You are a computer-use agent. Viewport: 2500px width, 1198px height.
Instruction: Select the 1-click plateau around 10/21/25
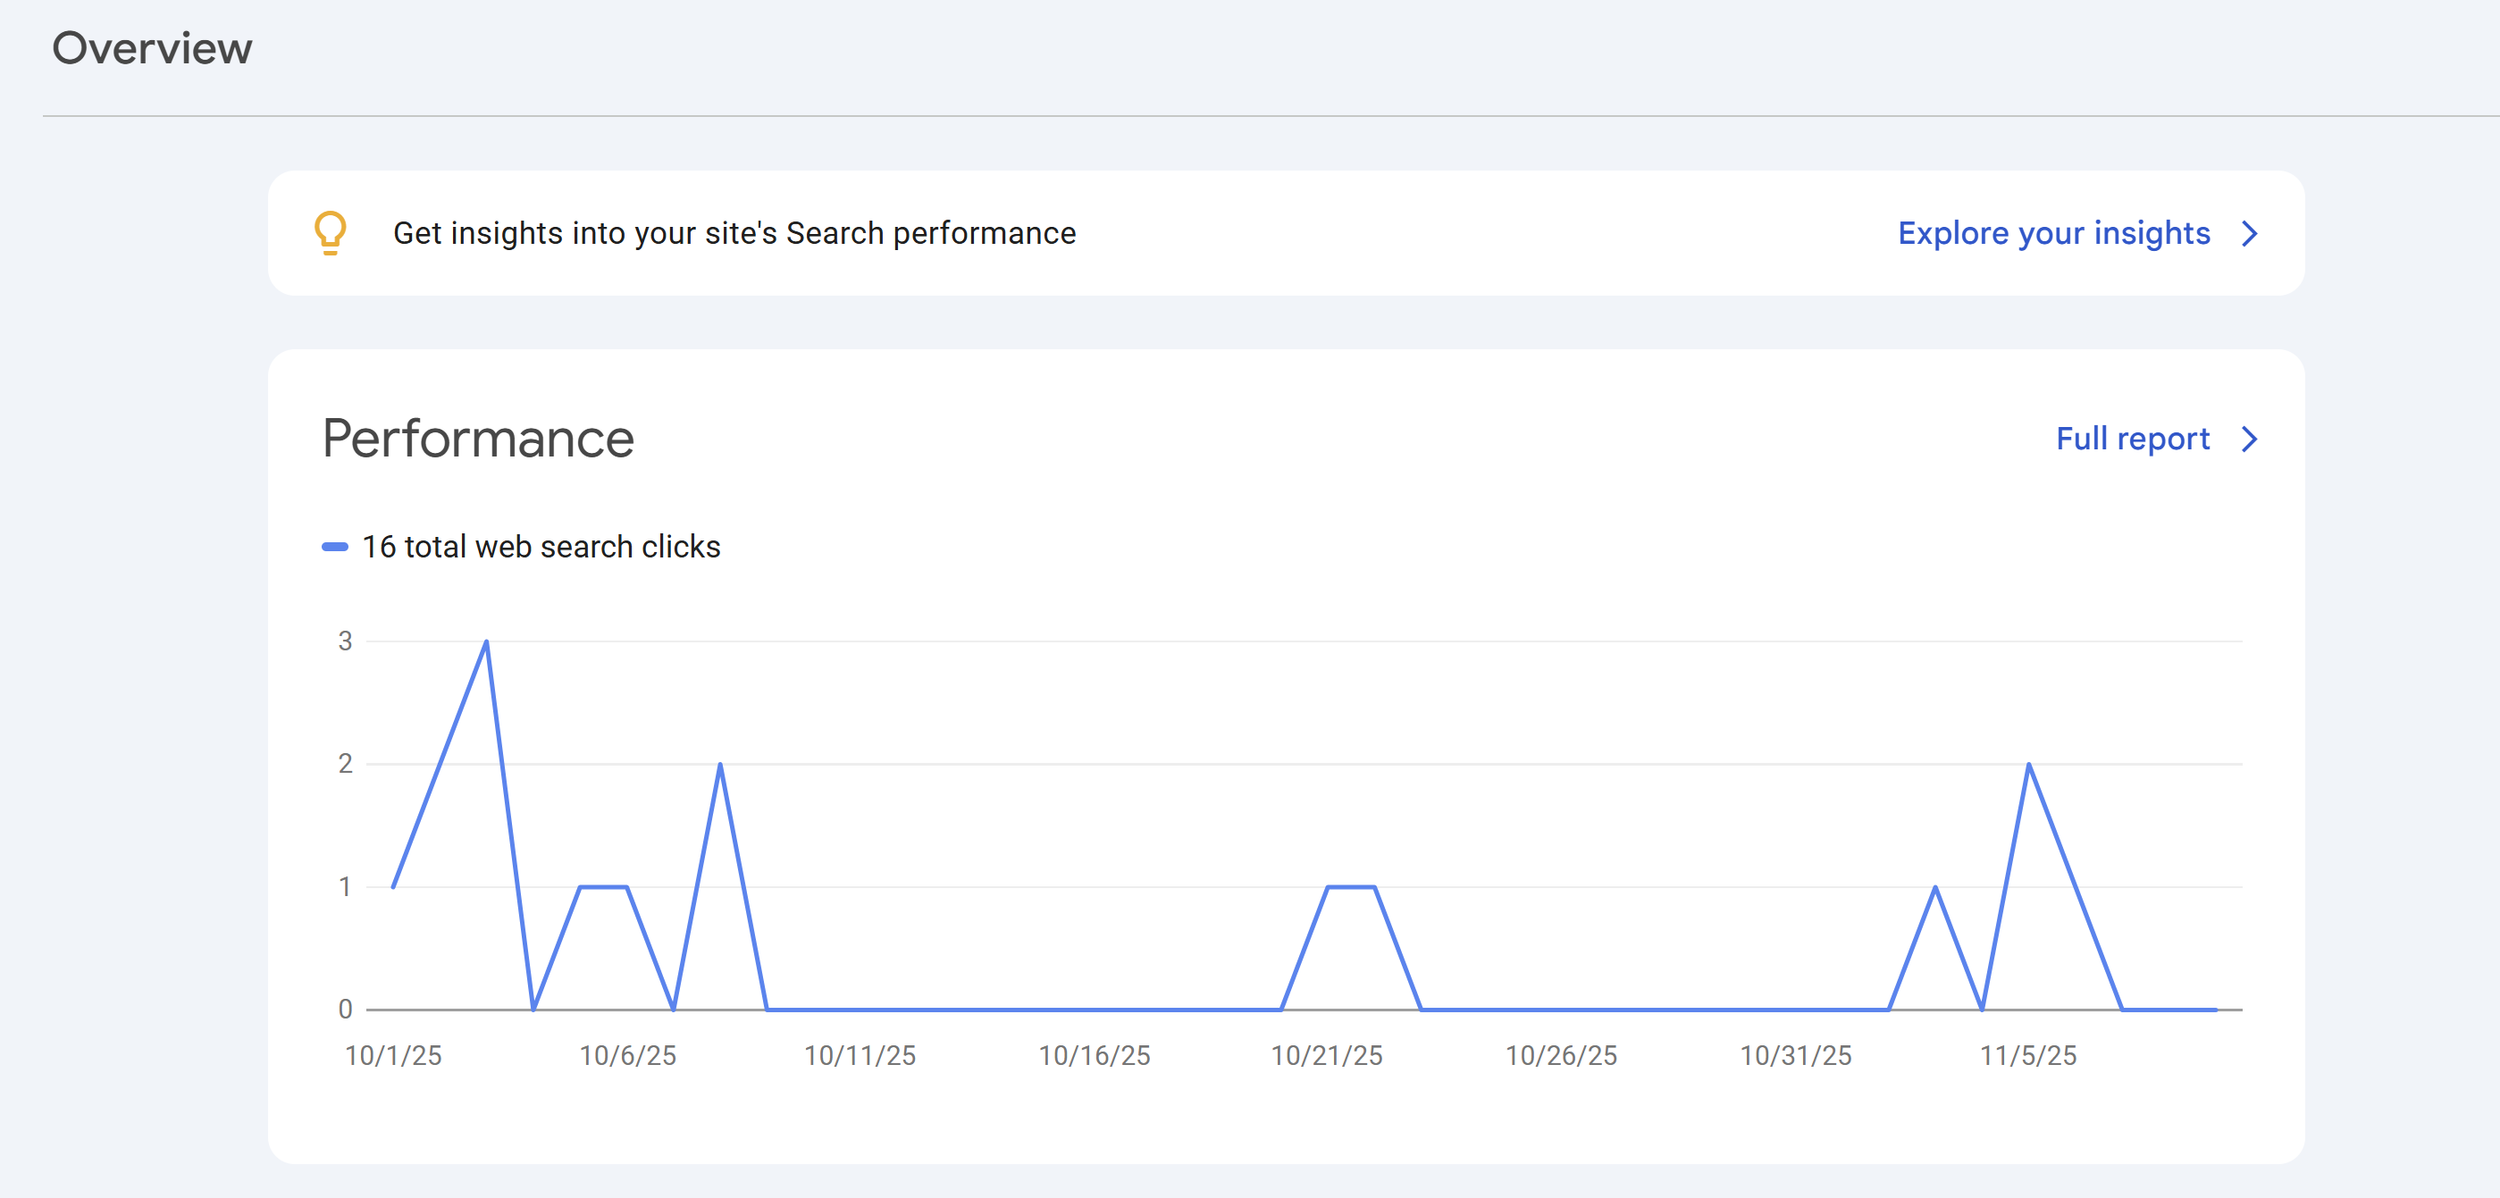[x=1350, y=885]
